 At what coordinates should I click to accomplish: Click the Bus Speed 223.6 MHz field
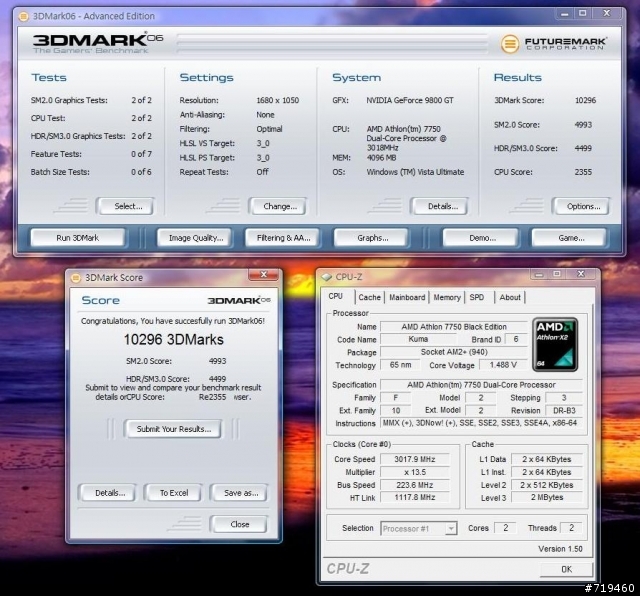pyautogui.click(x=415, y=485)
